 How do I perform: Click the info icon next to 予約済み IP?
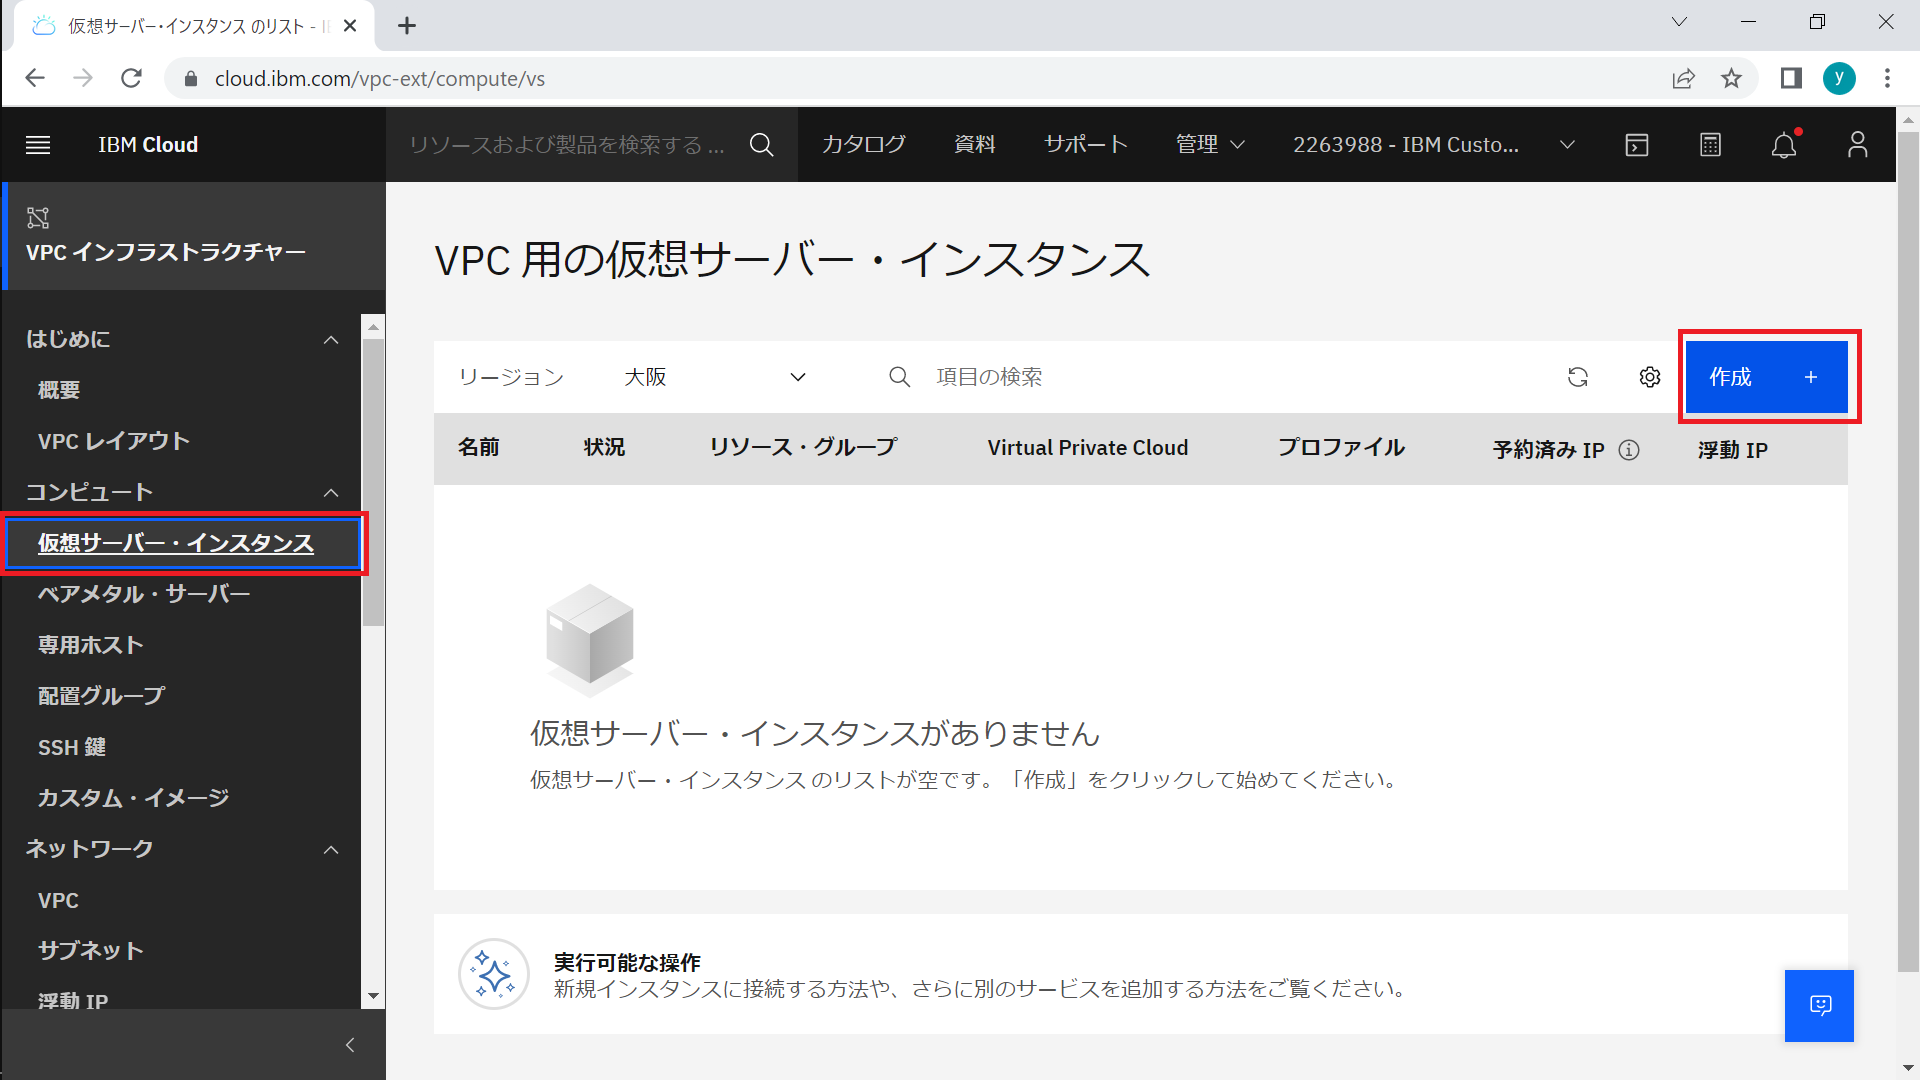pyautogui.click(x=1629, y=450)
